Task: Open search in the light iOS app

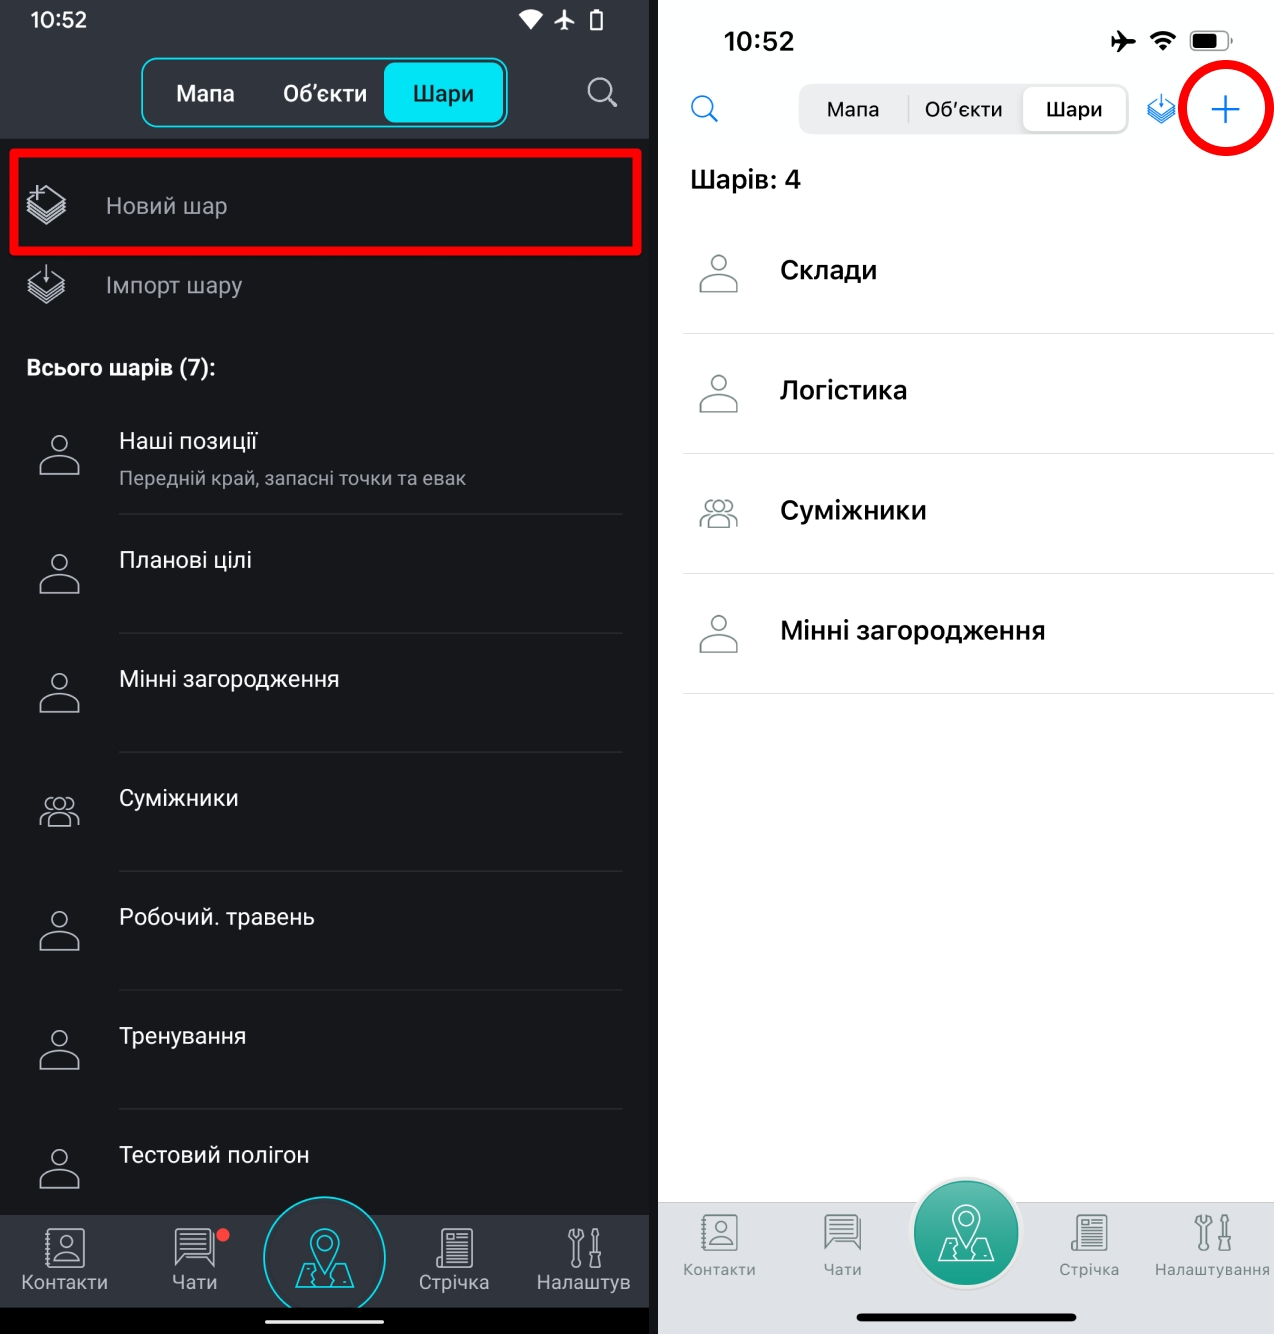Action: pos(704,108)
